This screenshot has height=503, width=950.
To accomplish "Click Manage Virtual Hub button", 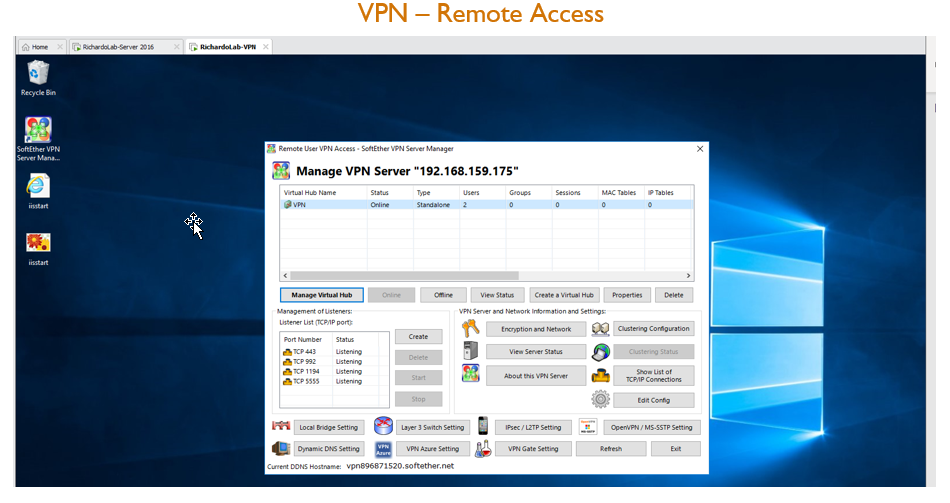I will pos(322,295).
